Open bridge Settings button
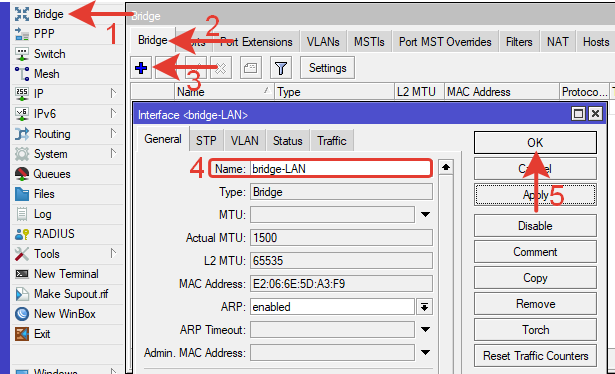The height and width of the screenshot is (374, 615). [328, 68]
